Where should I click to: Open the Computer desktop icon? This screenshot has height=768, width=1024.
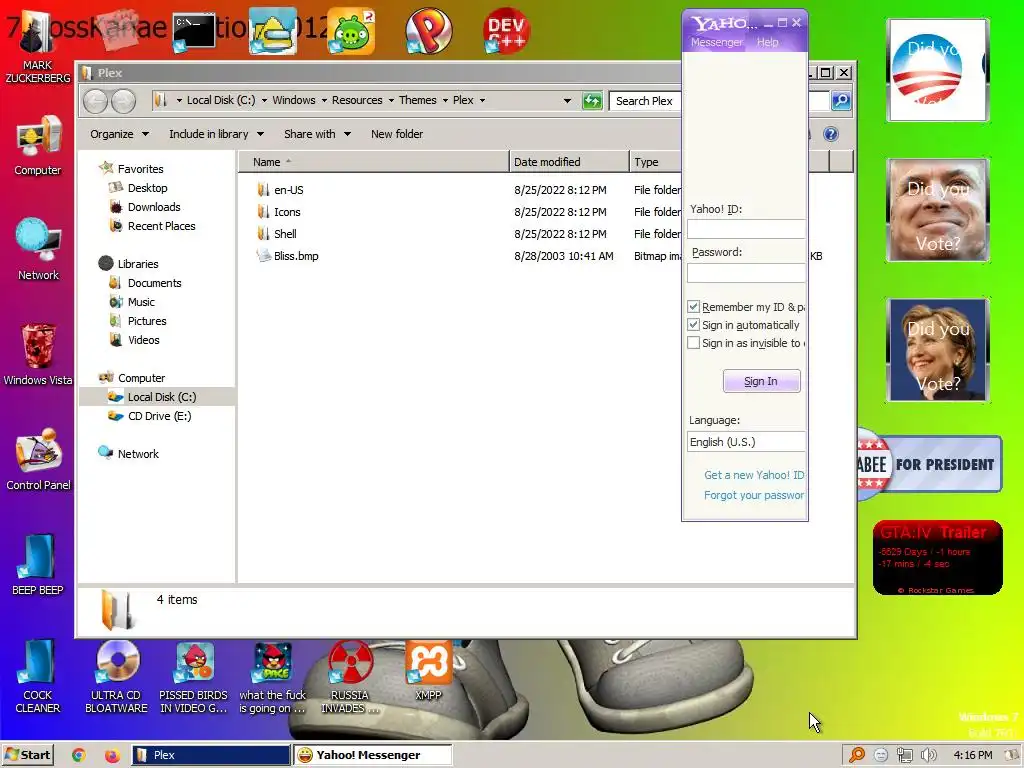click(x=38, y=145)
